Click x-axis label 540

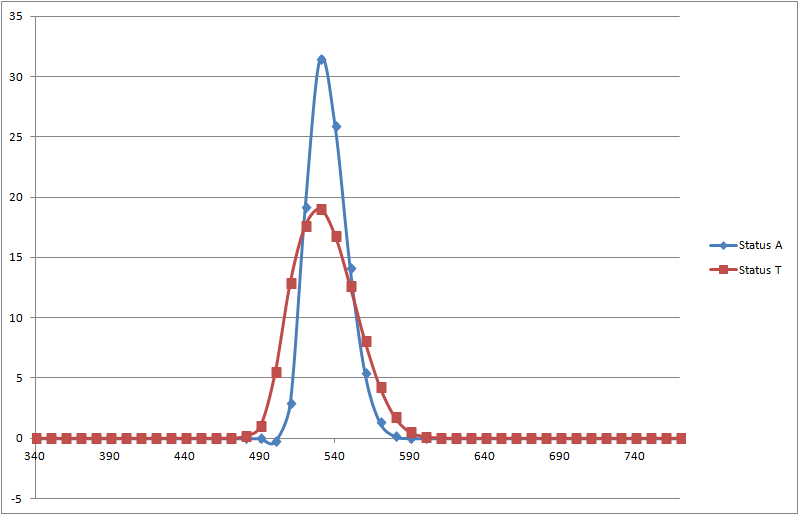pos(334,456)
